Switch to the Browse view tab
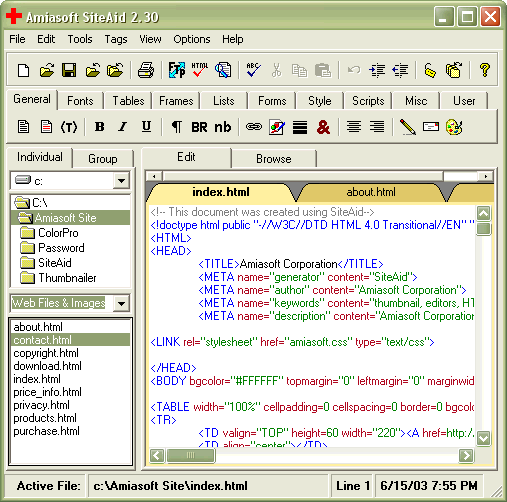The image size is (507, 502). (274, 159)
